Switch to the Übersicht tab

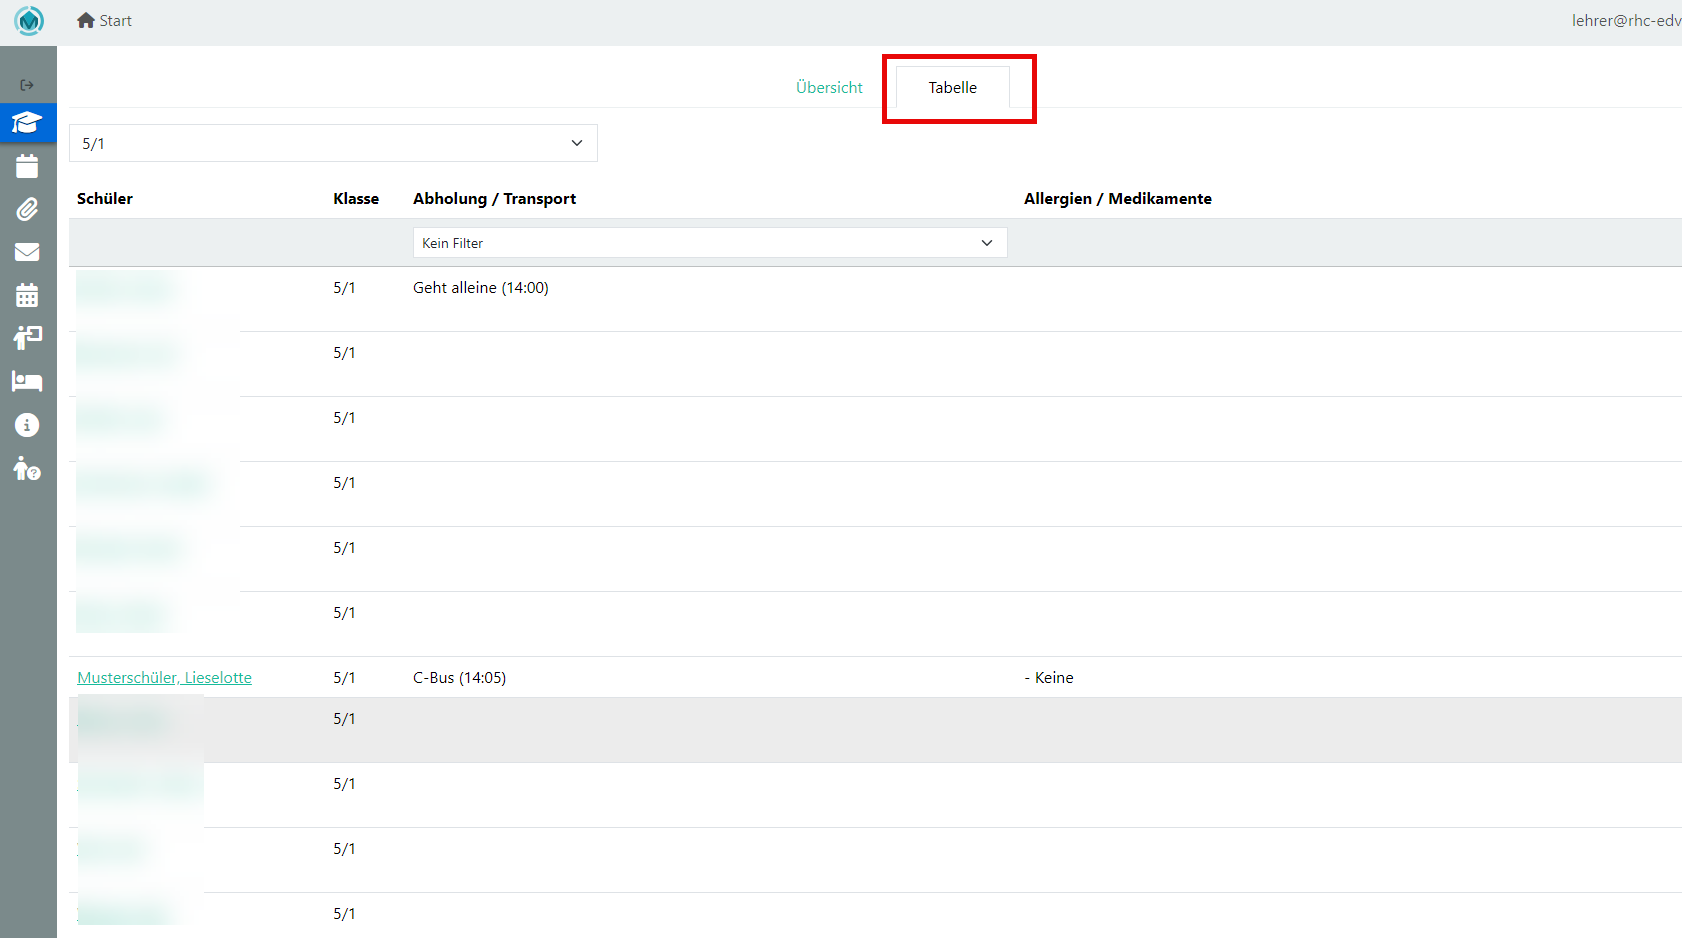(x=829, y=87)
